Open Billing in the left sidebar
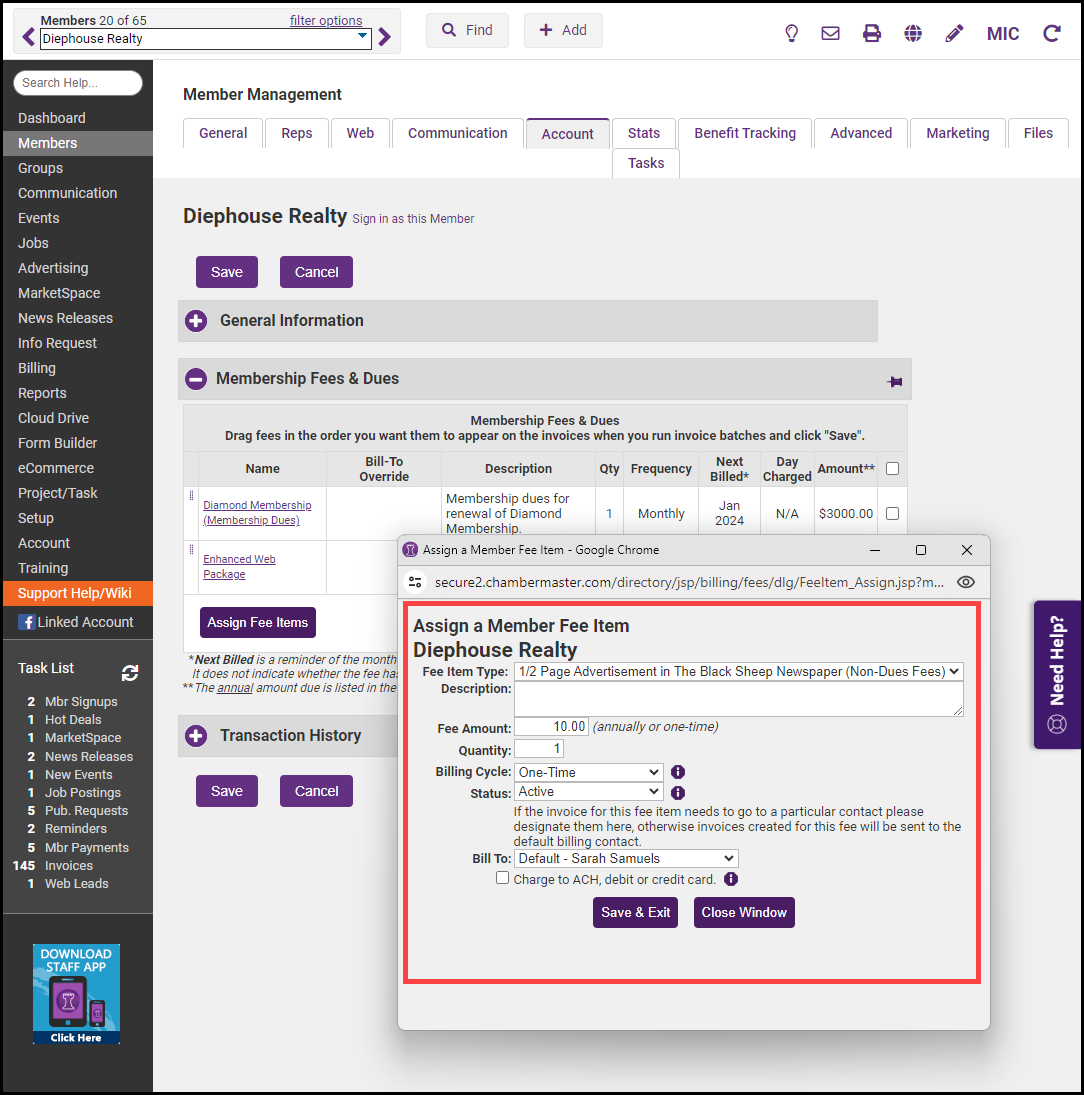The image size is (1084, 1095). 37,368
